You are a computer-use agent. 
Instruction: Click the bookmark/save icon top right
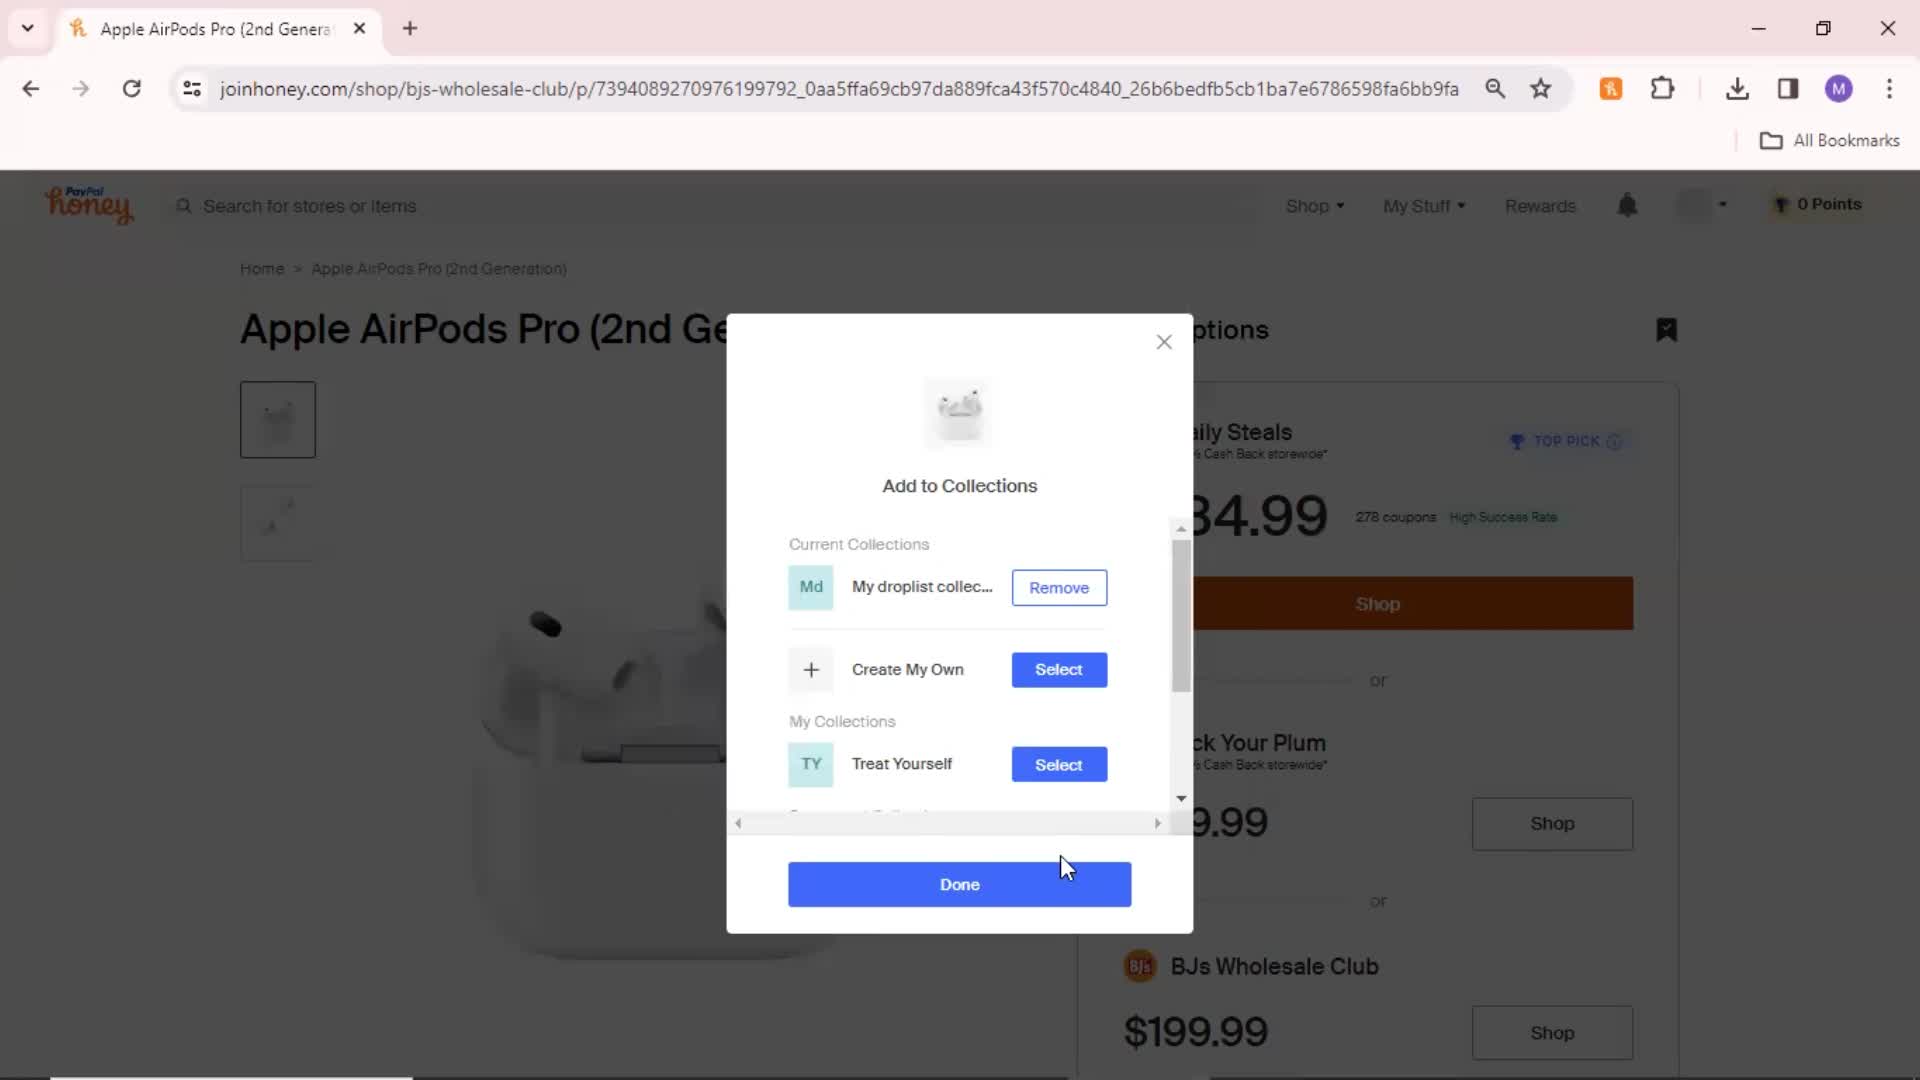pyautogui.click(x=1665, y=330)
